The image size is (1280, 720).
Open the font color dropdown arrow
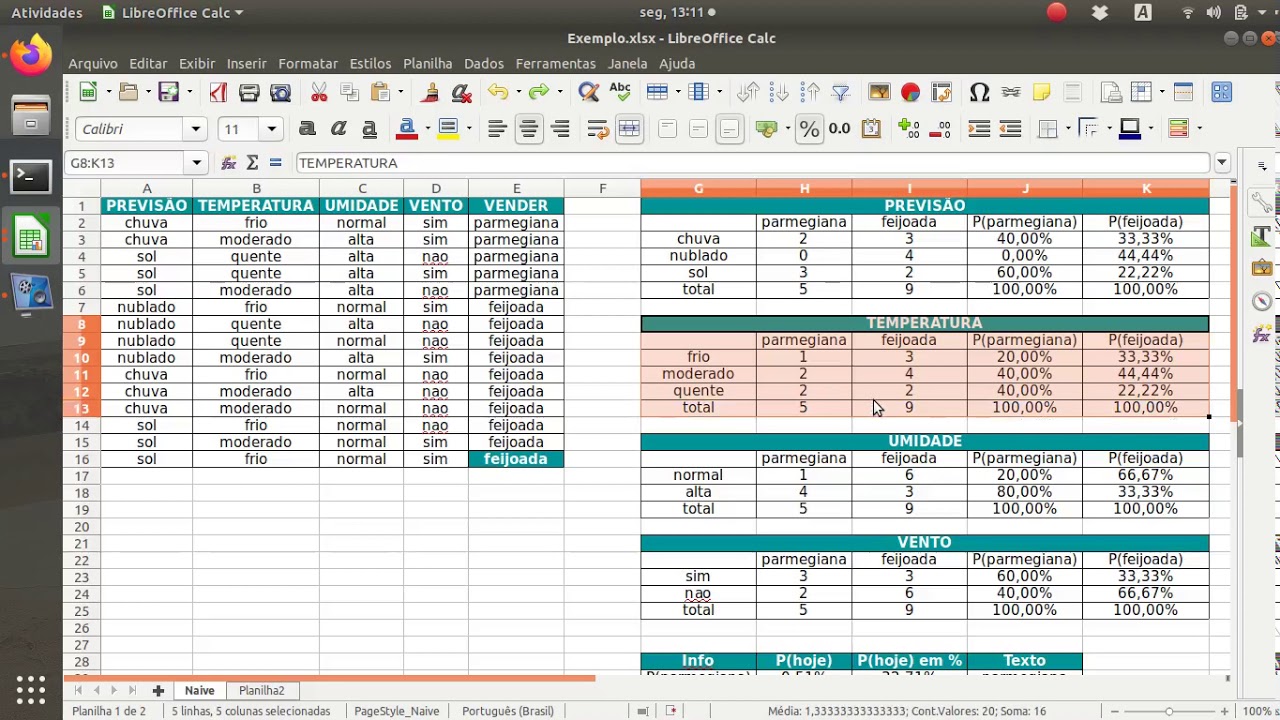[427, 128]
